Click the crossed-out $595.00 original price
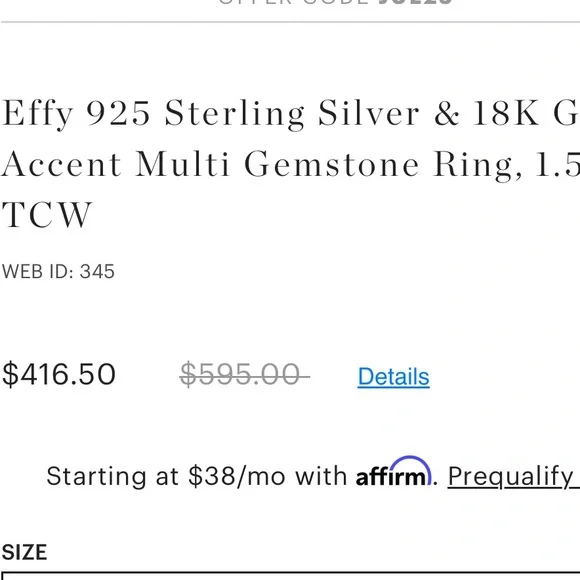 pos(244,374)
